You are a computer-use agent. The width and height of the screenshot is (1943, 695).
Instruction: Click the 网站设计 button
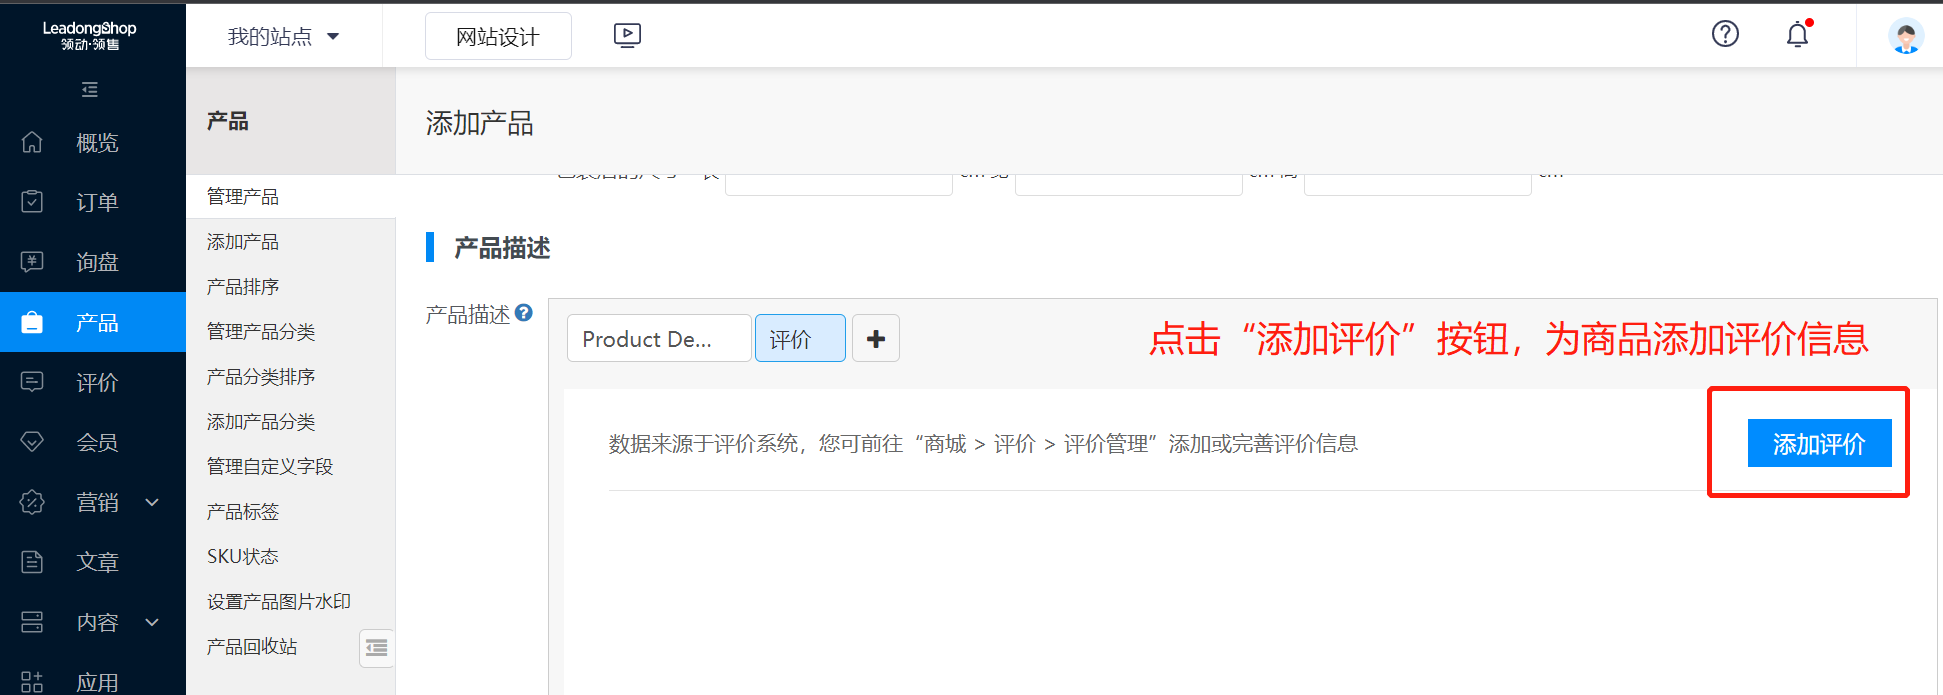498,37
